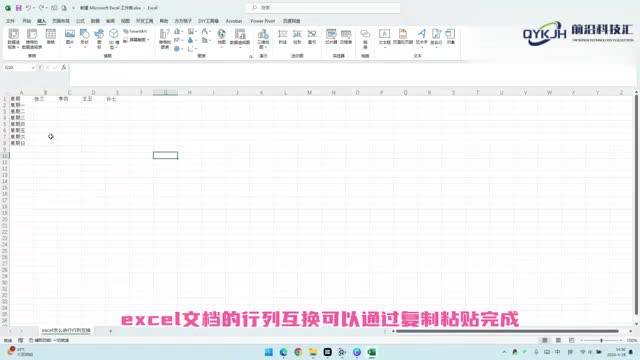Switch to the Data tab
Screen dimensions: 640x360
[x=95, y=21]
